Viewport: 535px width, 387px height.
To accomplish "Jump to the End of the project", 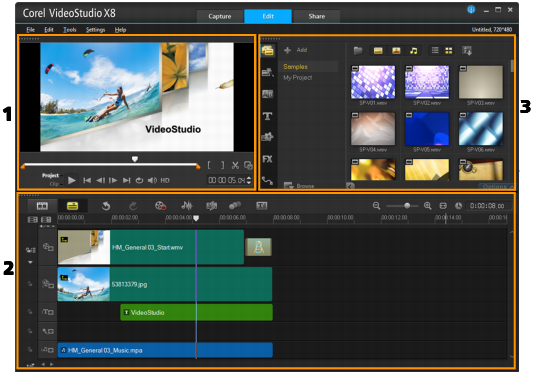I will pyautogui.click(x=127, y=180).
